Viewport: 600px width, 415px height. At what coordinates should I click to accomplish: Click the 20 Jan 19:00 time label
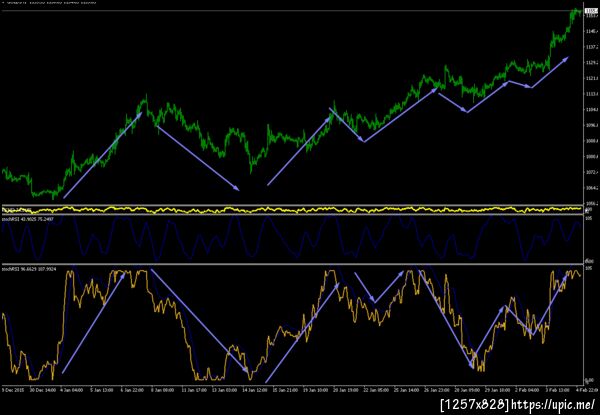pyautogui.click(x=346, y=390)
